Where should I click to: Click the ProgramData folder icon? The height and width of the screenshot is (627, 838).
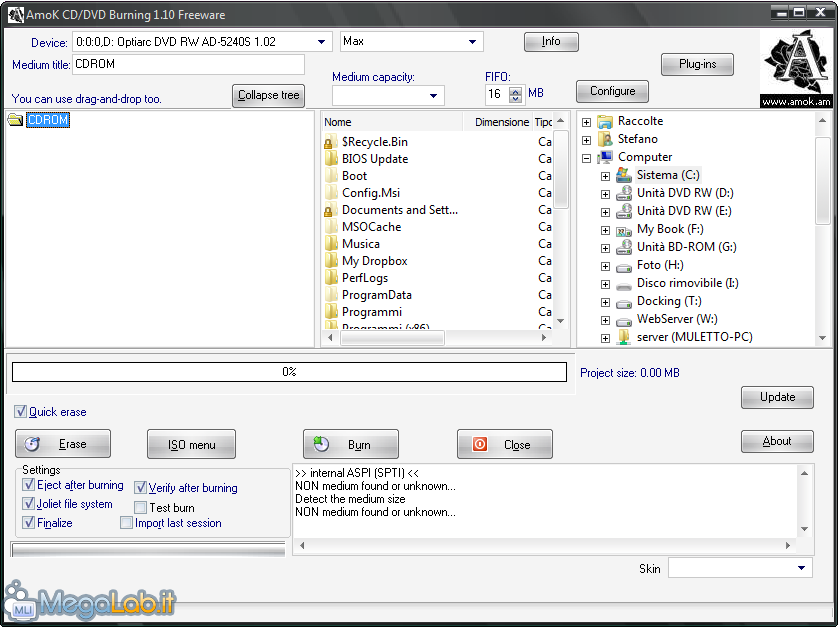(331, 295)
